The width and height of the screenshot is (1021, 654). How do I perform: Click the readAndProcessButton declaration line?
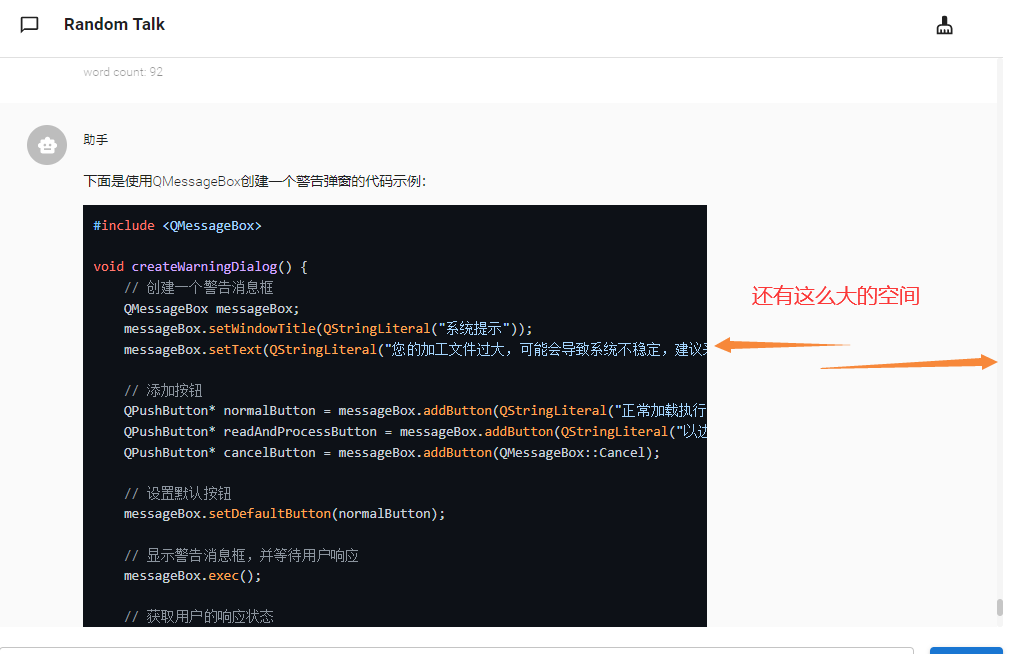[x=415, y=432]
